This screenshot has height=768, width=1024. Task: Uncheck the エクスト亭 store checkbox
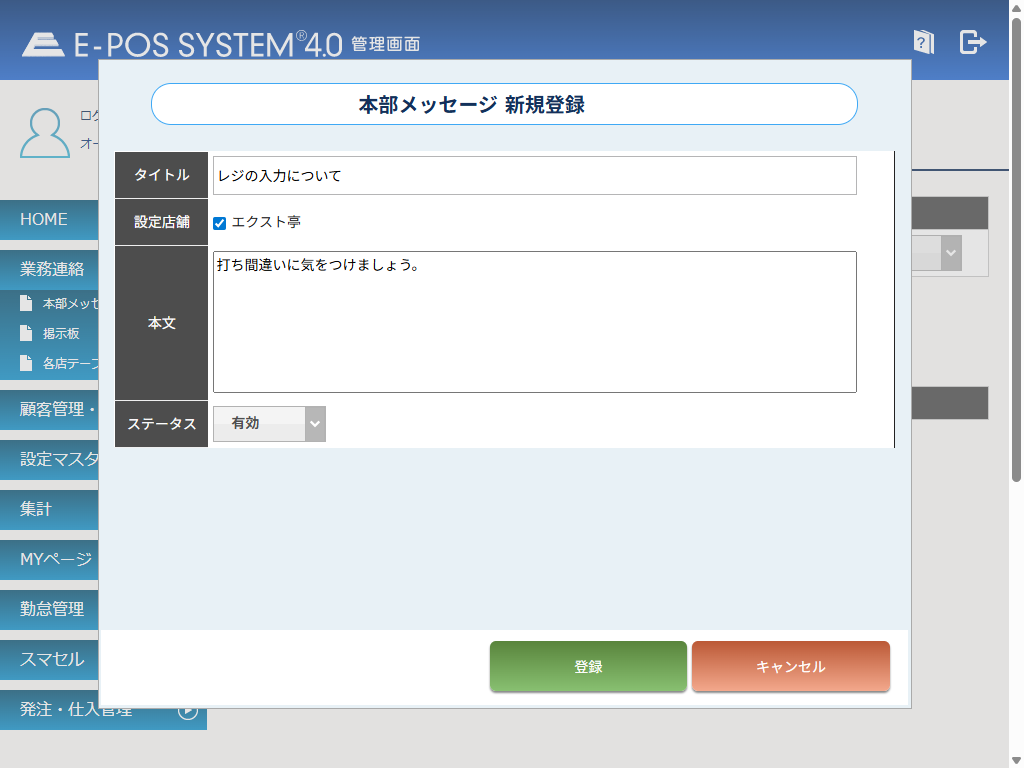(x=220, y=223)
